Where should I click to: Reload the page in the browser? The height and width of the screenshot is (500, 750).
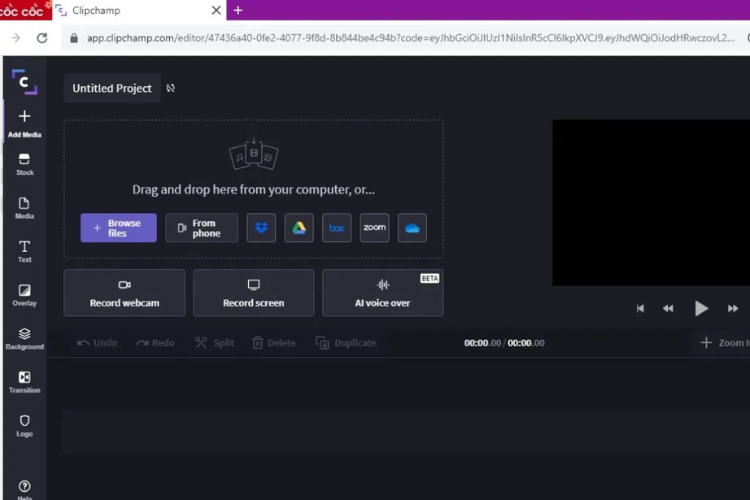pos(42,38)
